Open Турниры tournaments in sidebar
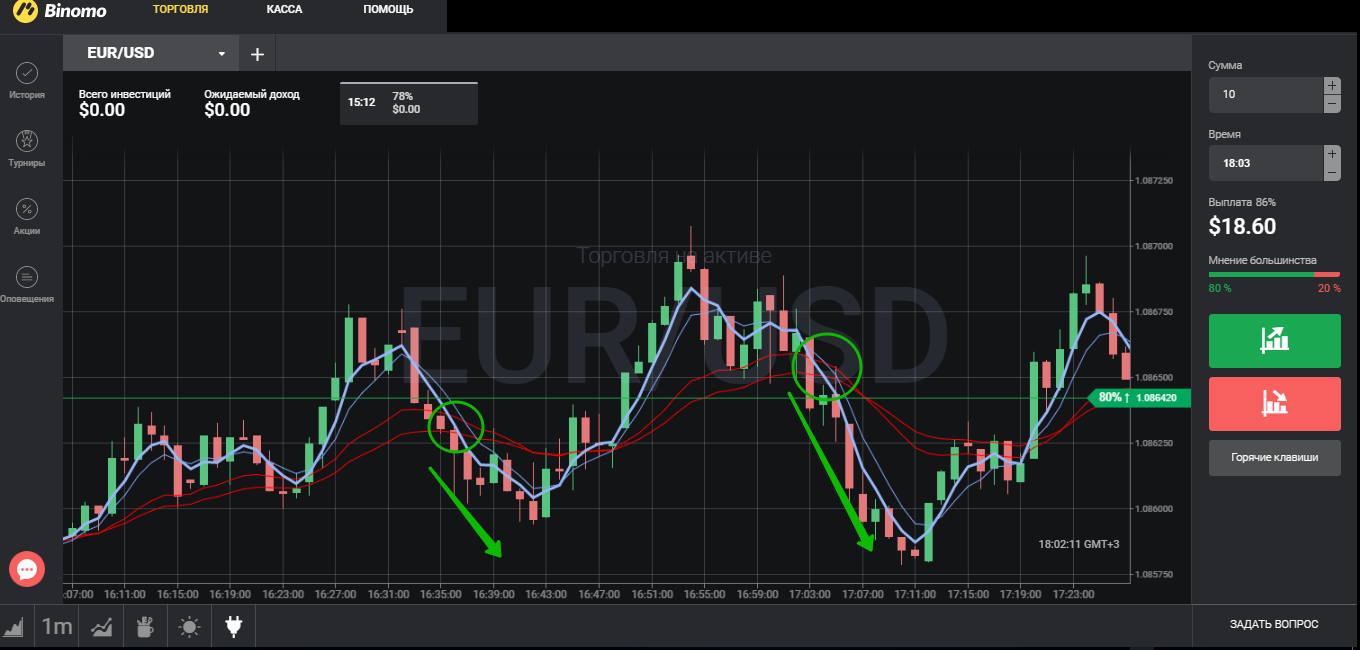 pos(28,148)
